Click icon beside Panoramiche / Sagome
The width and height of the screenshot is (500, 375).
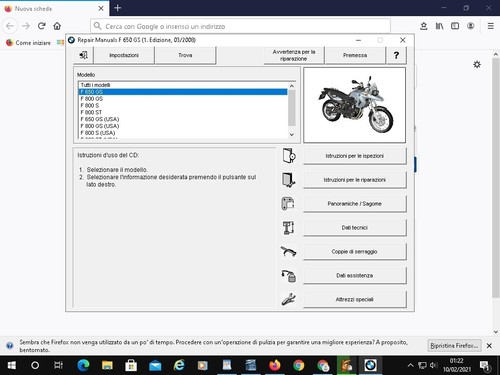tap(289, 204)
